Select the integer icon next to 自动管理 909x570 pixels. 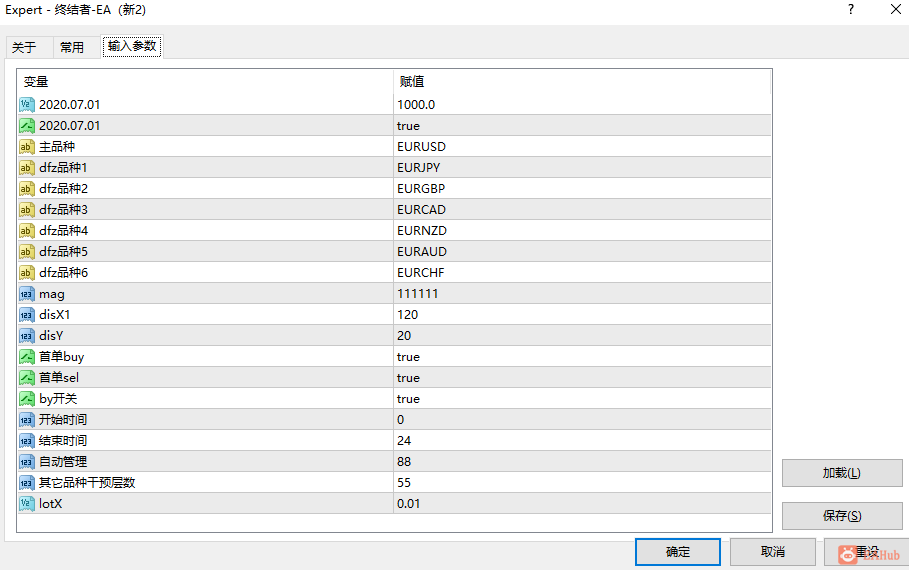27,462
